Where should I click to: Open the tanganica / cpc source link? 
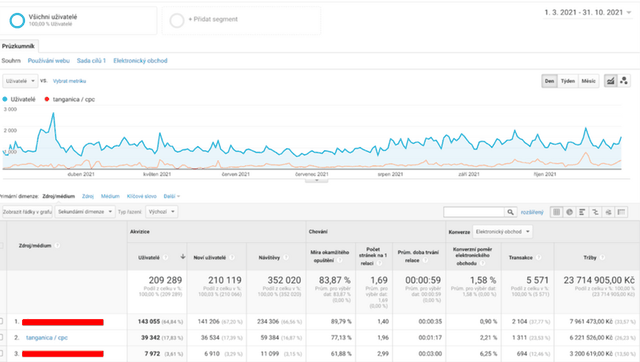click(47, 338)
